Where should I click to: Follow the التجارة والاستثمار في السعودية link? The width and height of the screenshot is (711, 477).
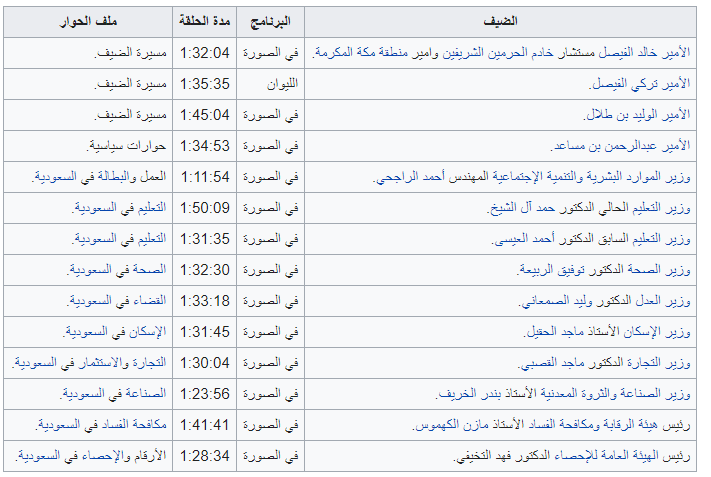[x=90, y=363]
